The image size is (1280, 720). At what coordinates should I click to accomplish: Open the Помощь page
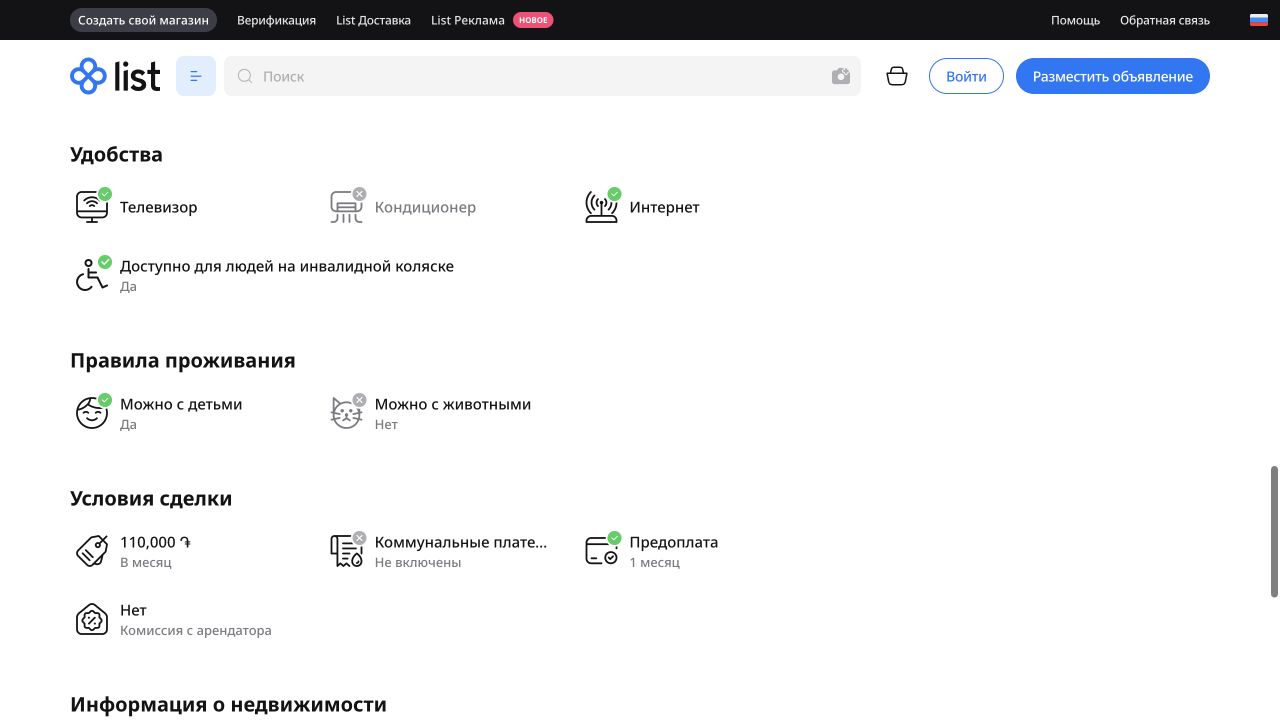point(1075,20)
